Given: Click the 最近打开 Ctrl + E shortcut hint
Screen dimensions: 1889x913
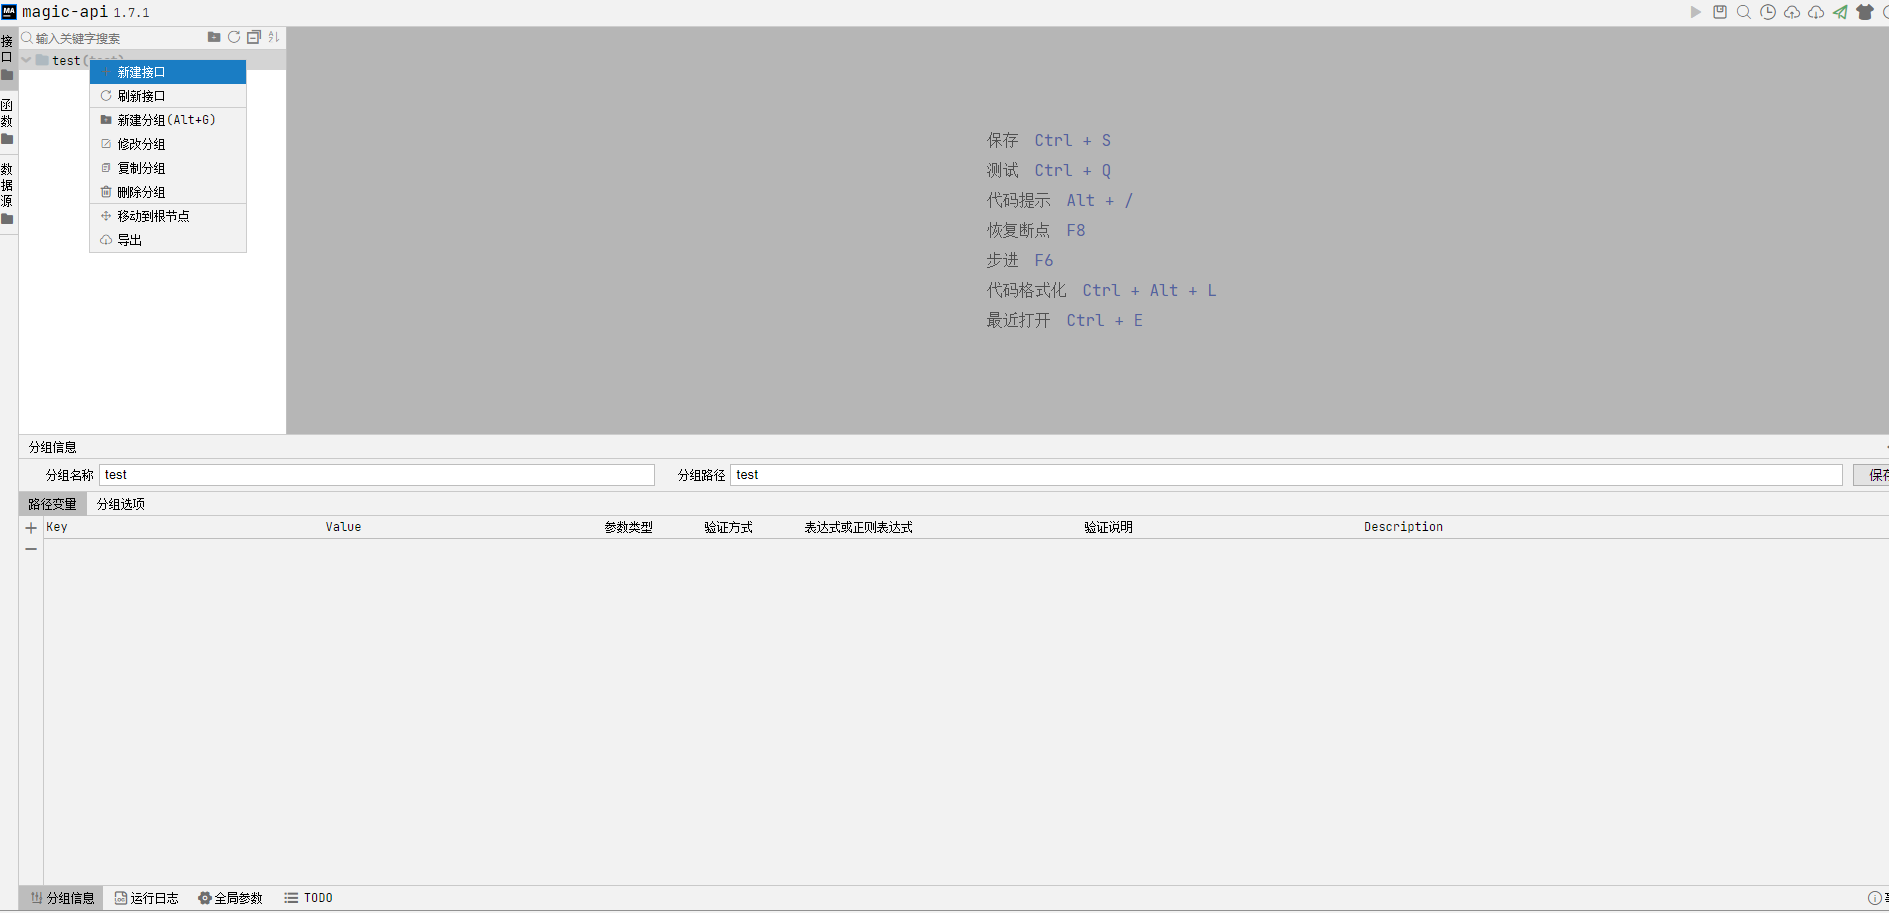Looking at the screenshot, I should point(1065,320).
